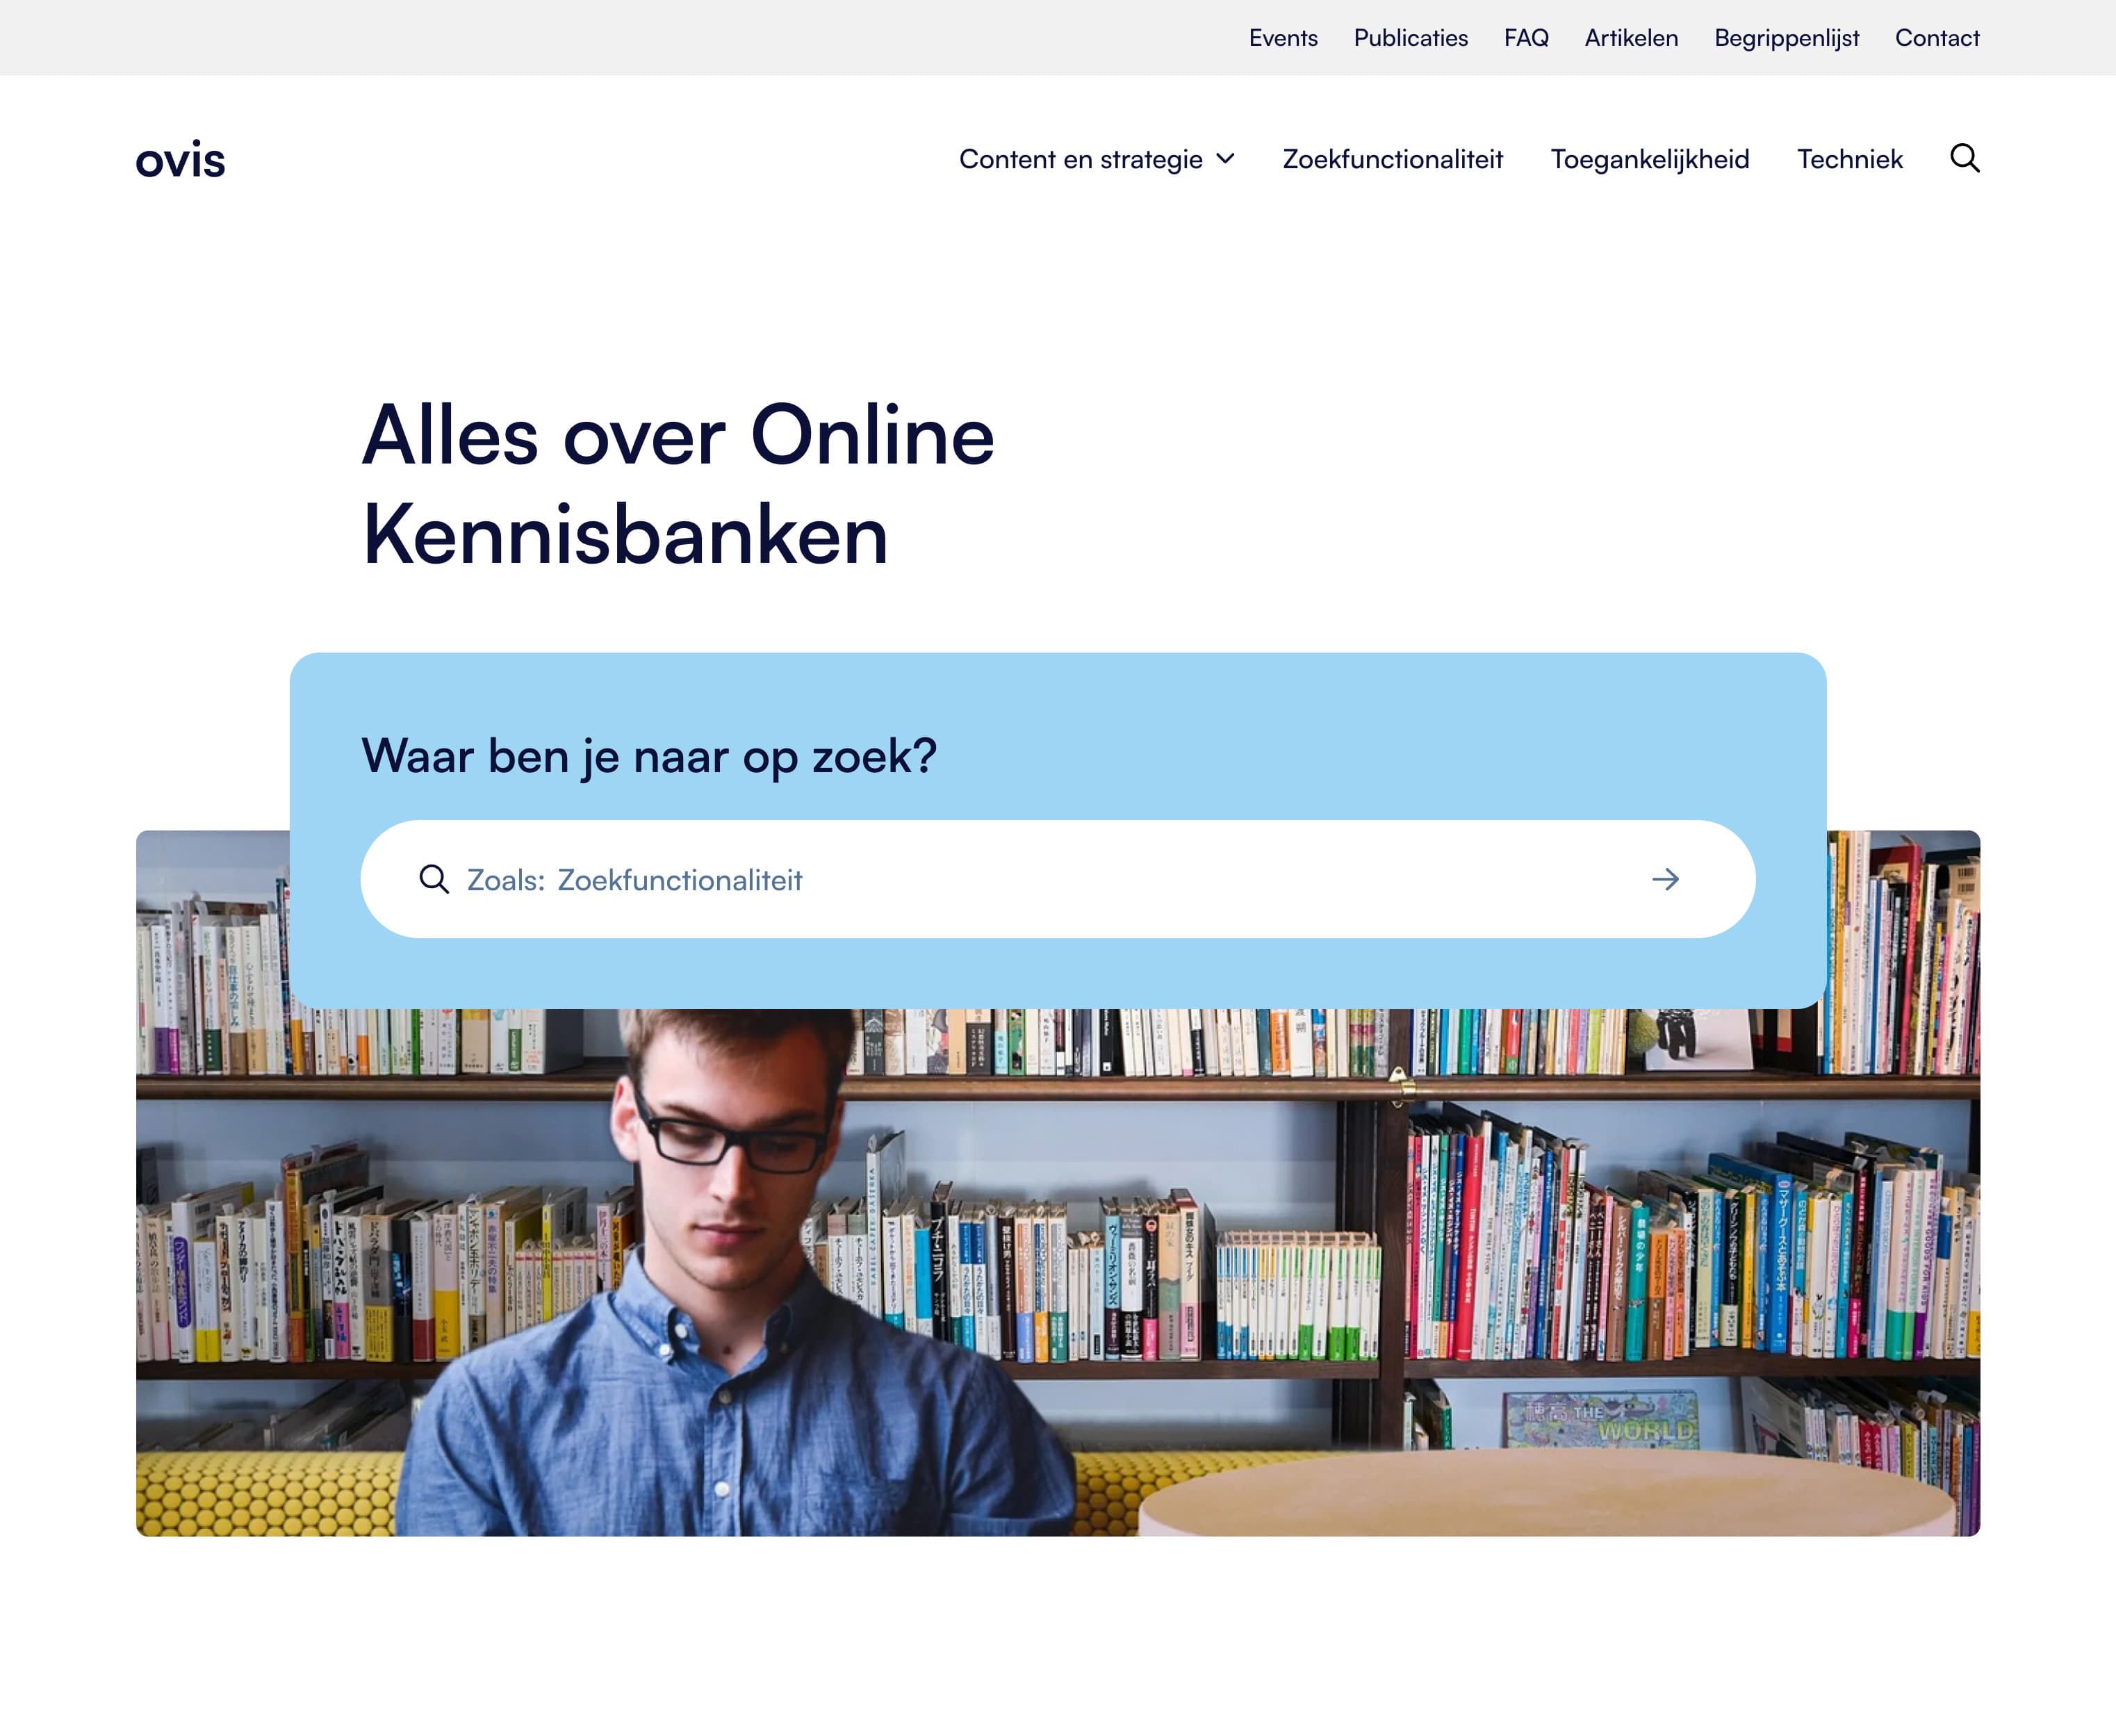
Task: Open the Events link
Action: coord(1283,38)
